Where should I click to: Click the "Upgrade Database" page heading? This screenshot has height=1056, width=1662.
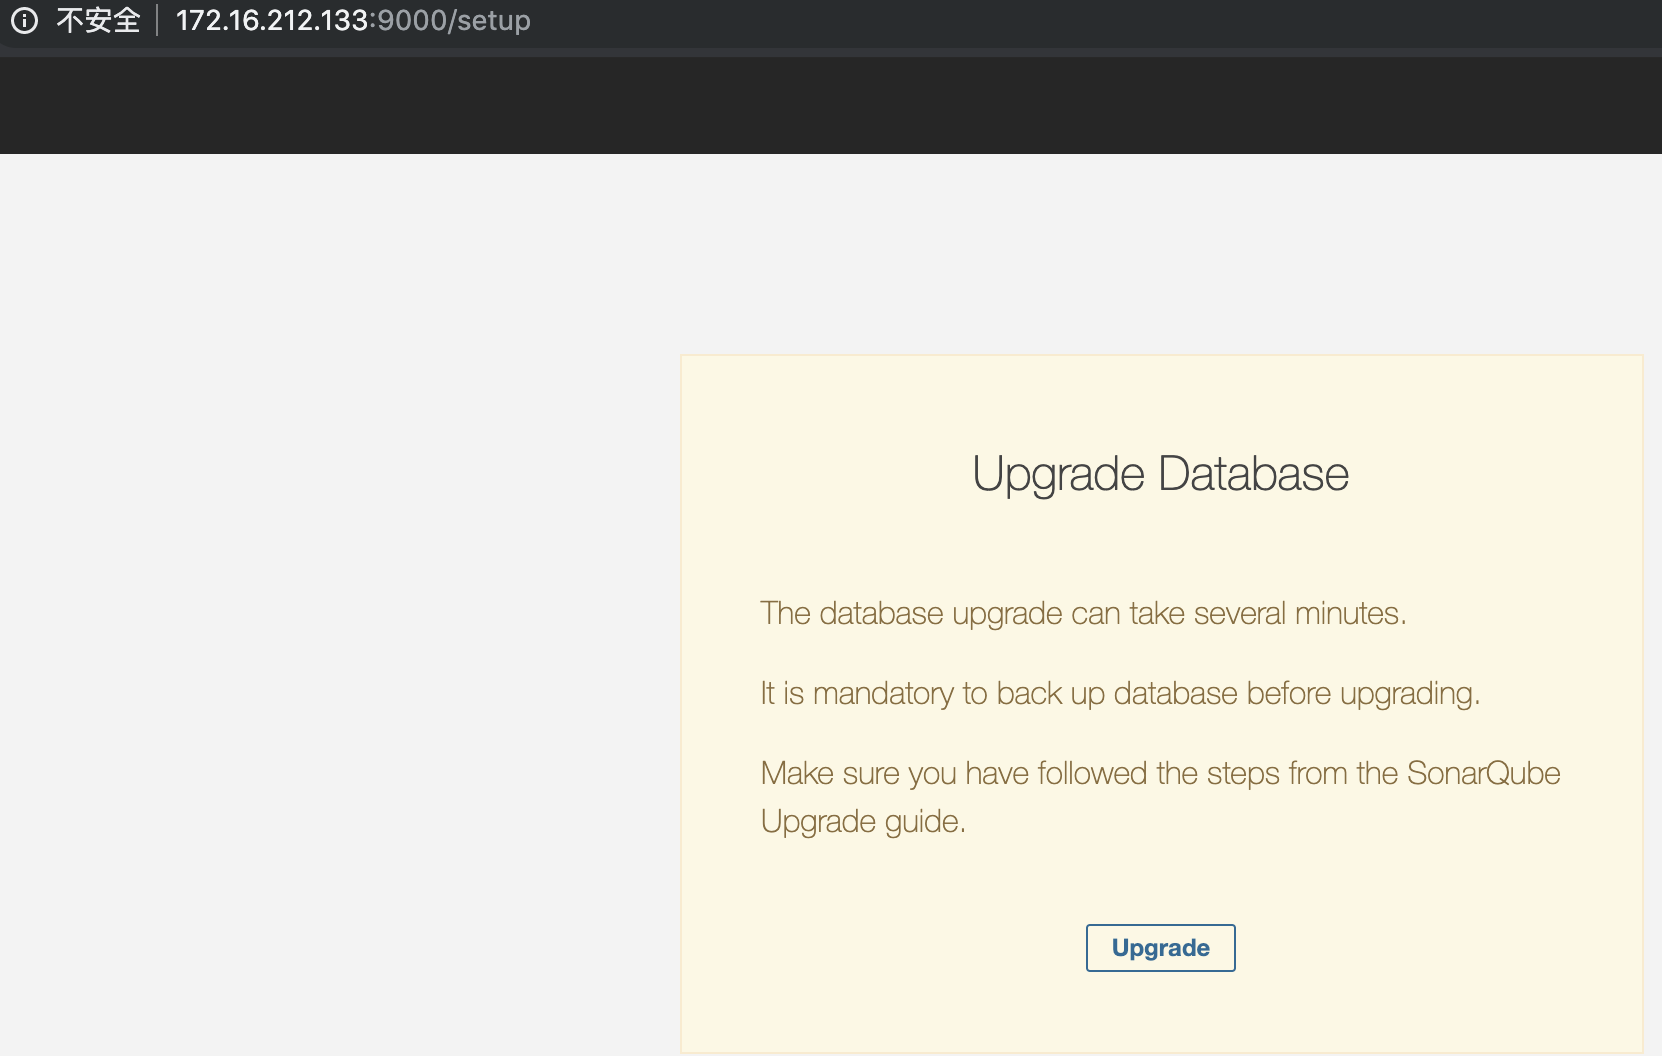[x=1159, y=474]
